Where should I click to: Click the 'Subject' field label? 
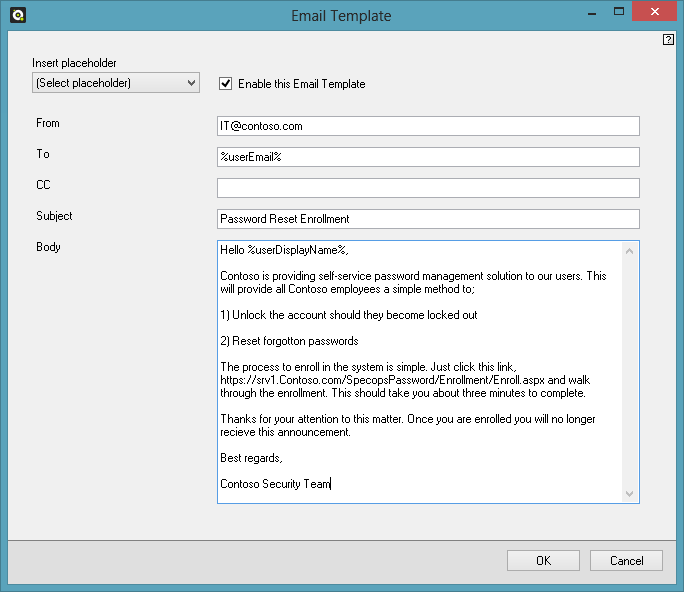54,216
